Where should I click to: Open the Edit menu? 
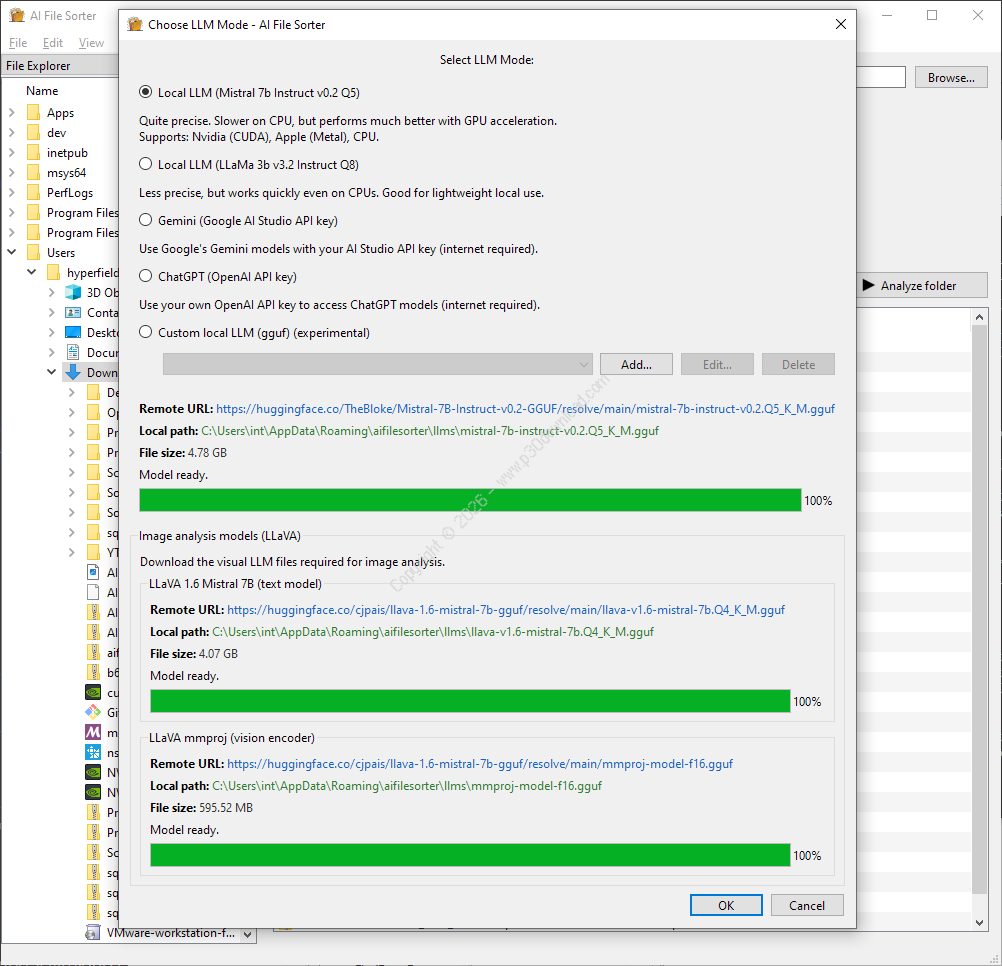tap(53, 43)
